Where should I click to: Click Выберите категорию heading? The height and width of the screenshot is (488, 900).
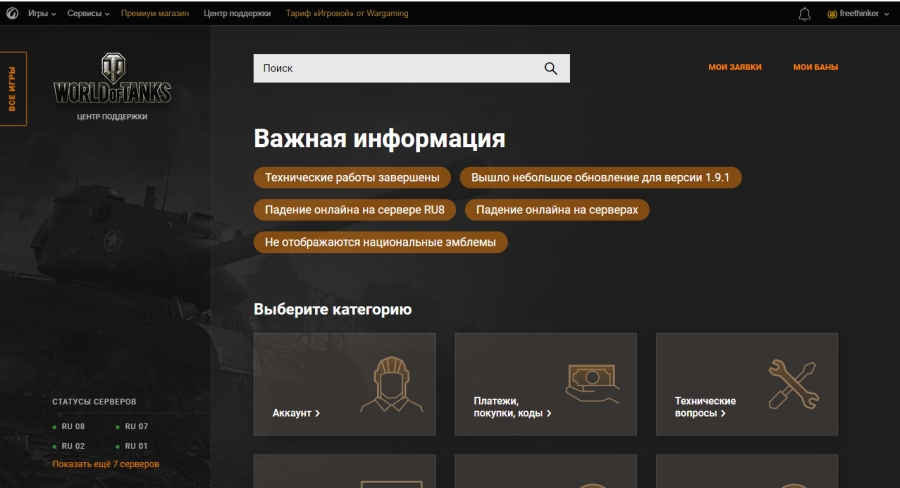pos(332,309)
